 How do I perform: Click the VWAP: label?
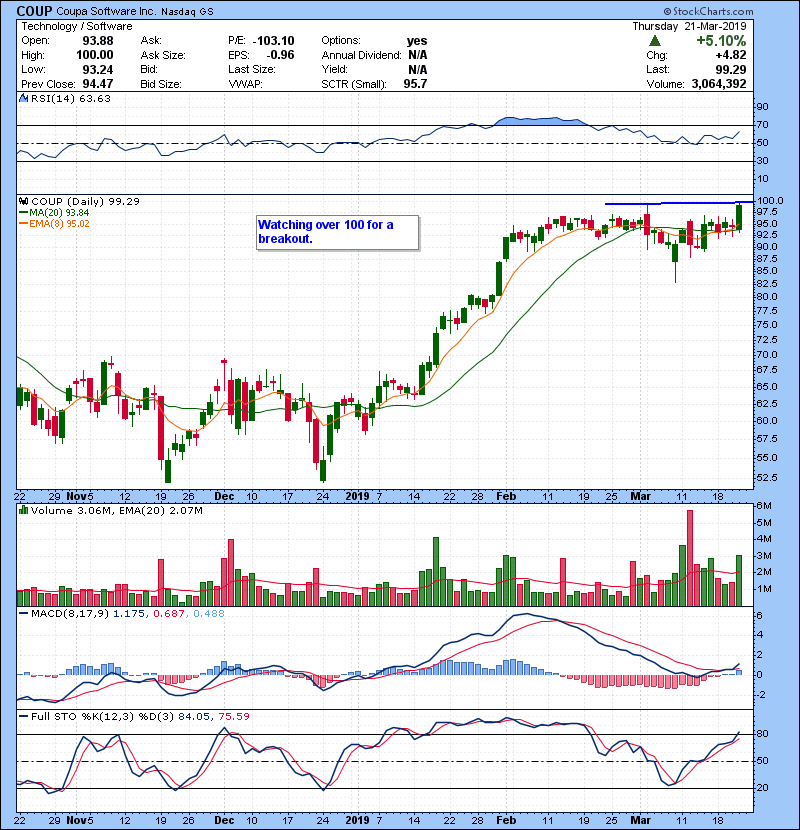[245, 84]
